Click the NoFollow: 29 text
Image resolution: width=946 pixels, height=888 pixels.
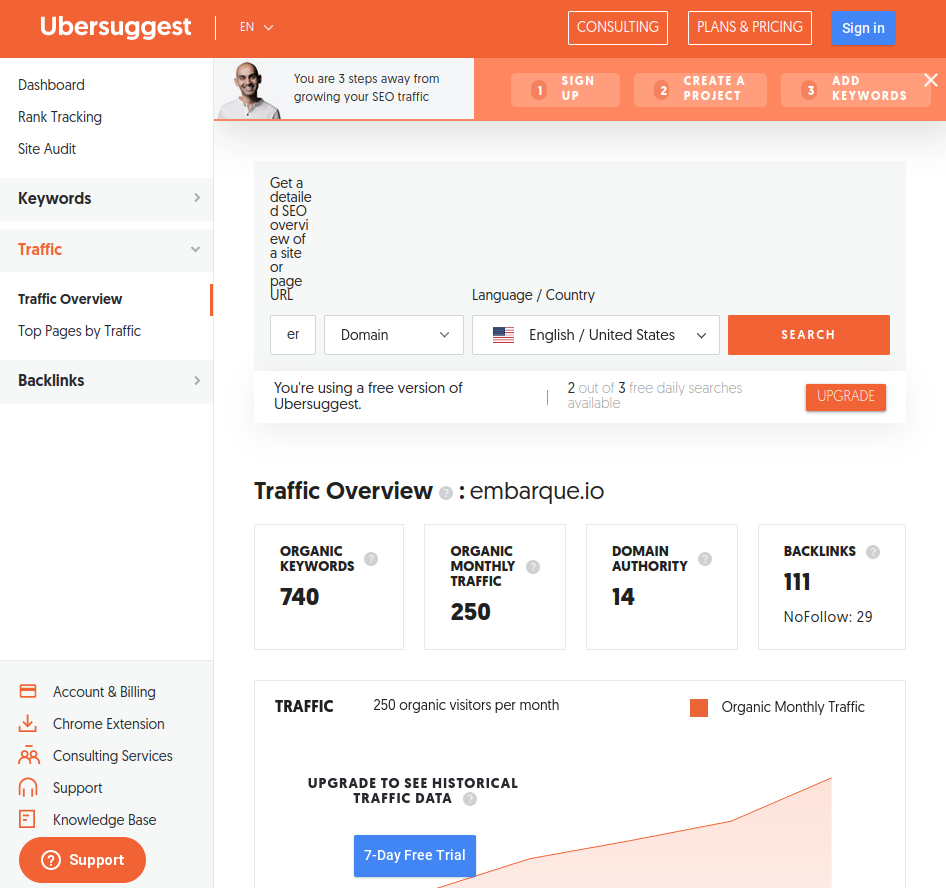pos(828,617)
